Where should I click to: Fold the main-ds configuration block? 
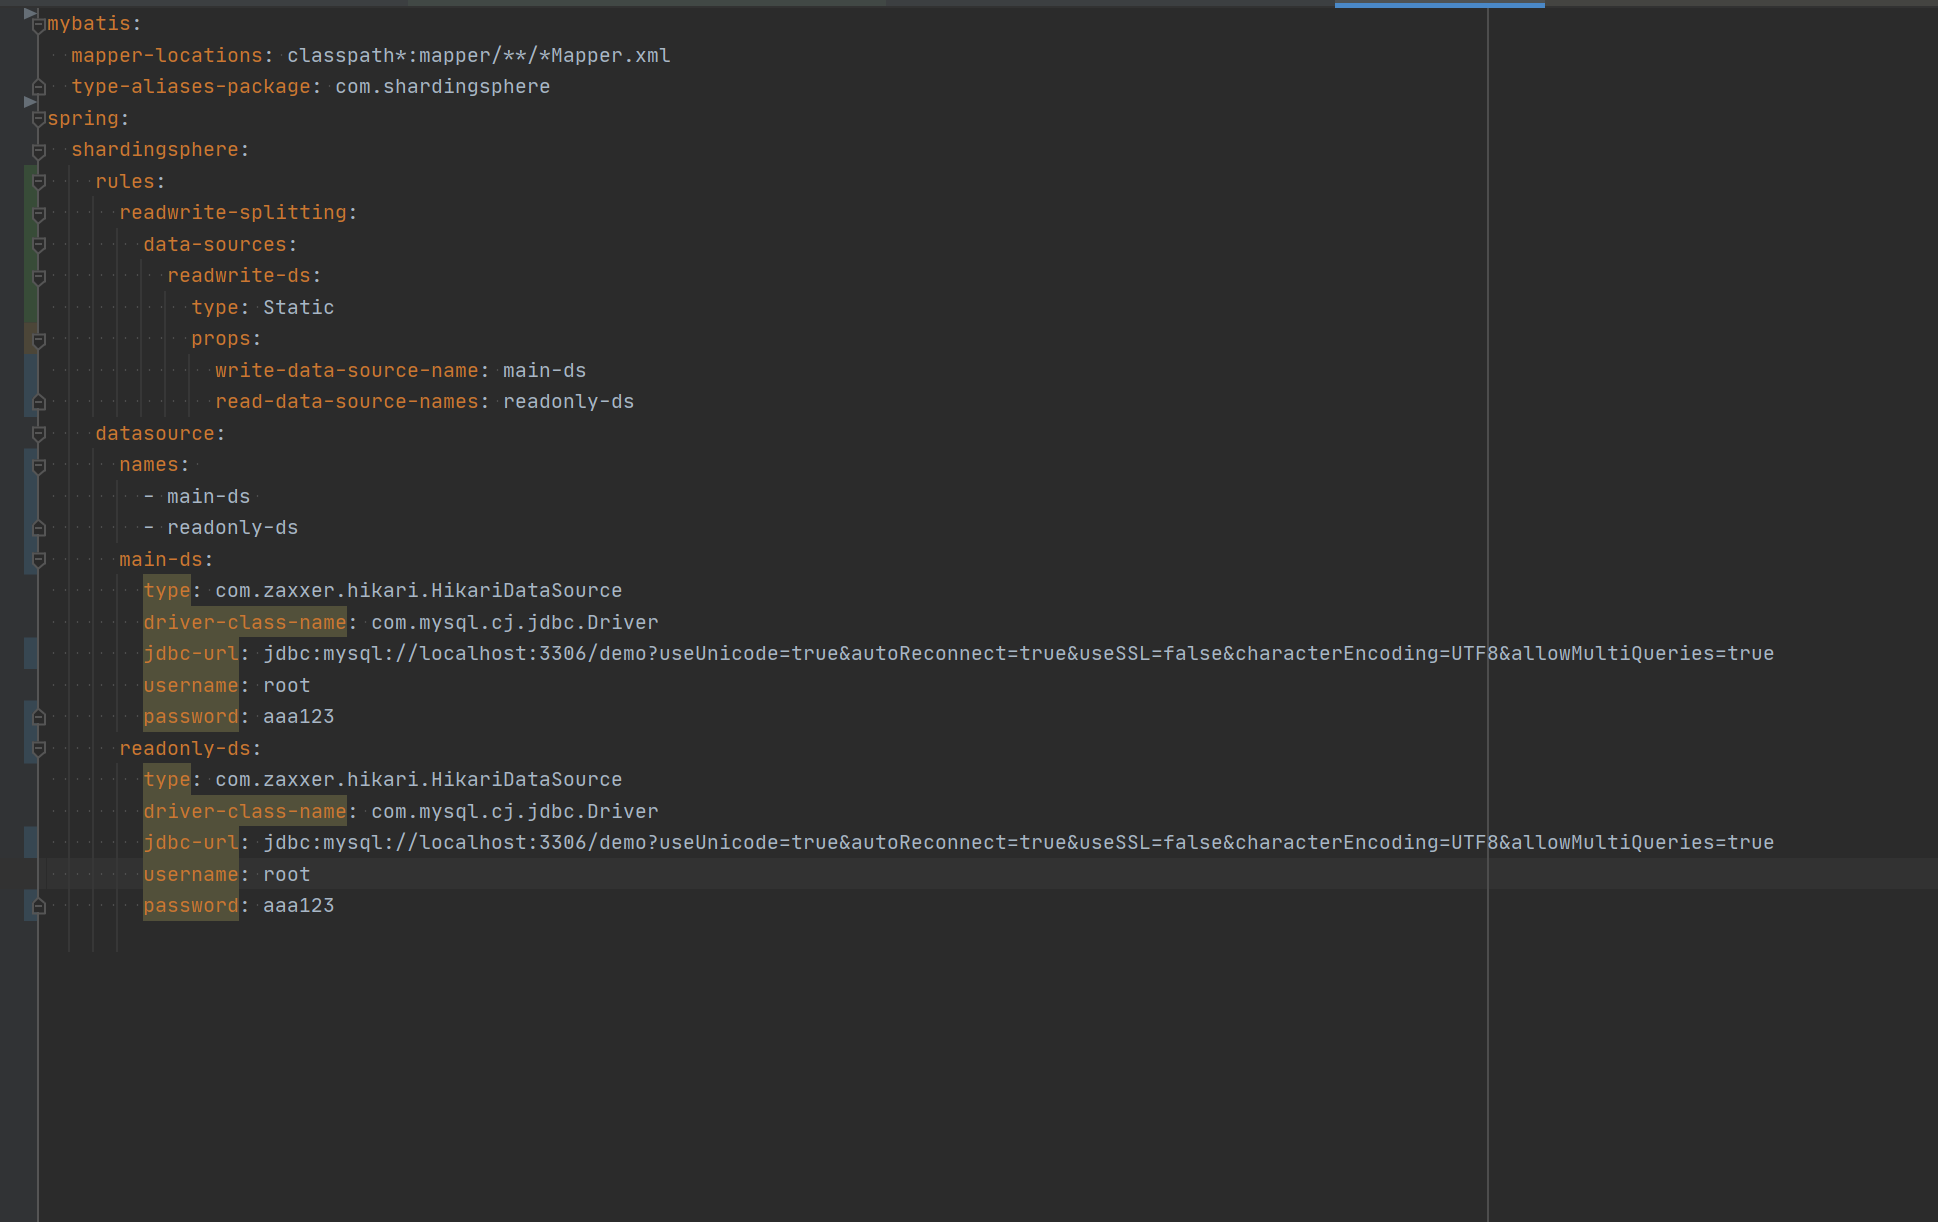pyautogui.click(x=38, y=560)
